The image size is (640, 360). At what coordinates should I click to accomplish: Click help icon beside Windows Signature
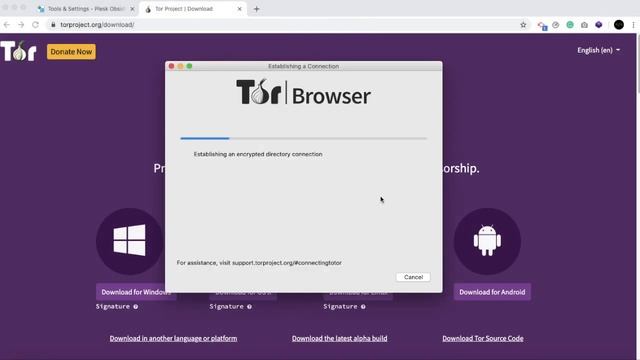point(136,307)
